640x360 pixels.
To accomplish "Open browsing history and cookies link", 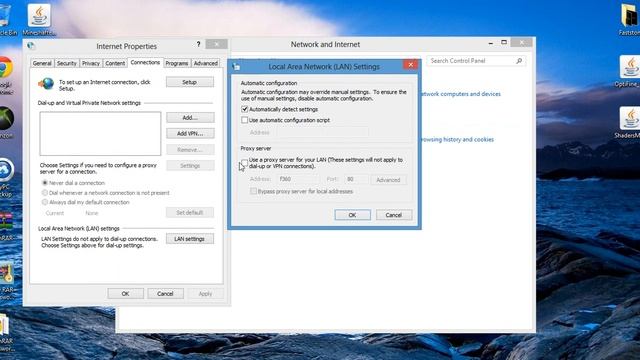I will pos(457,140).
